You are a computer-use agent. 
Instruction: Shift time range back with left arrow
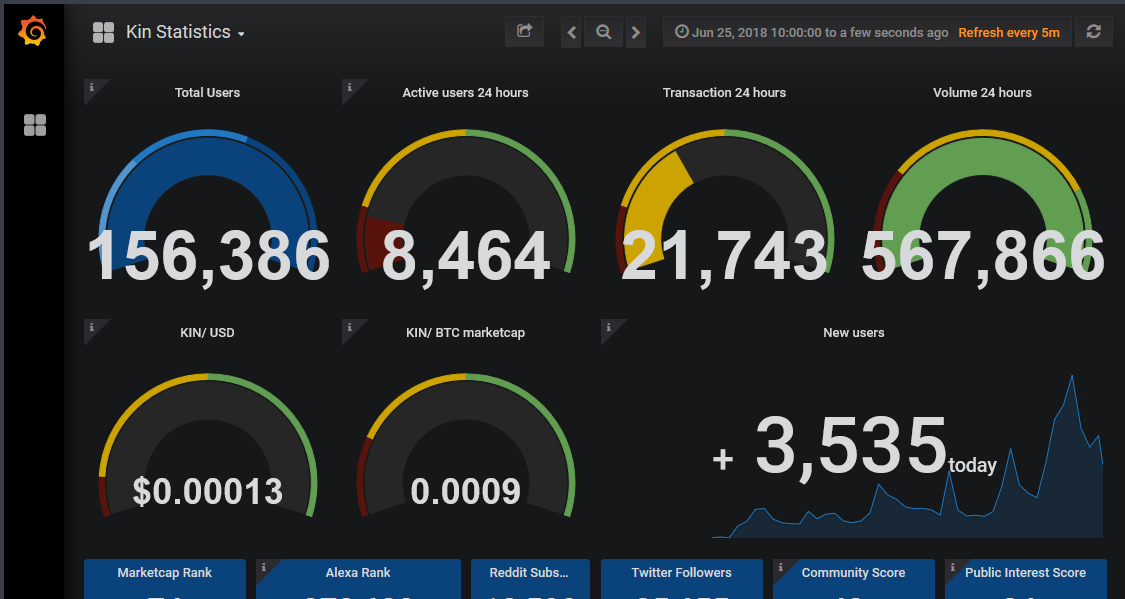(571, 32)
